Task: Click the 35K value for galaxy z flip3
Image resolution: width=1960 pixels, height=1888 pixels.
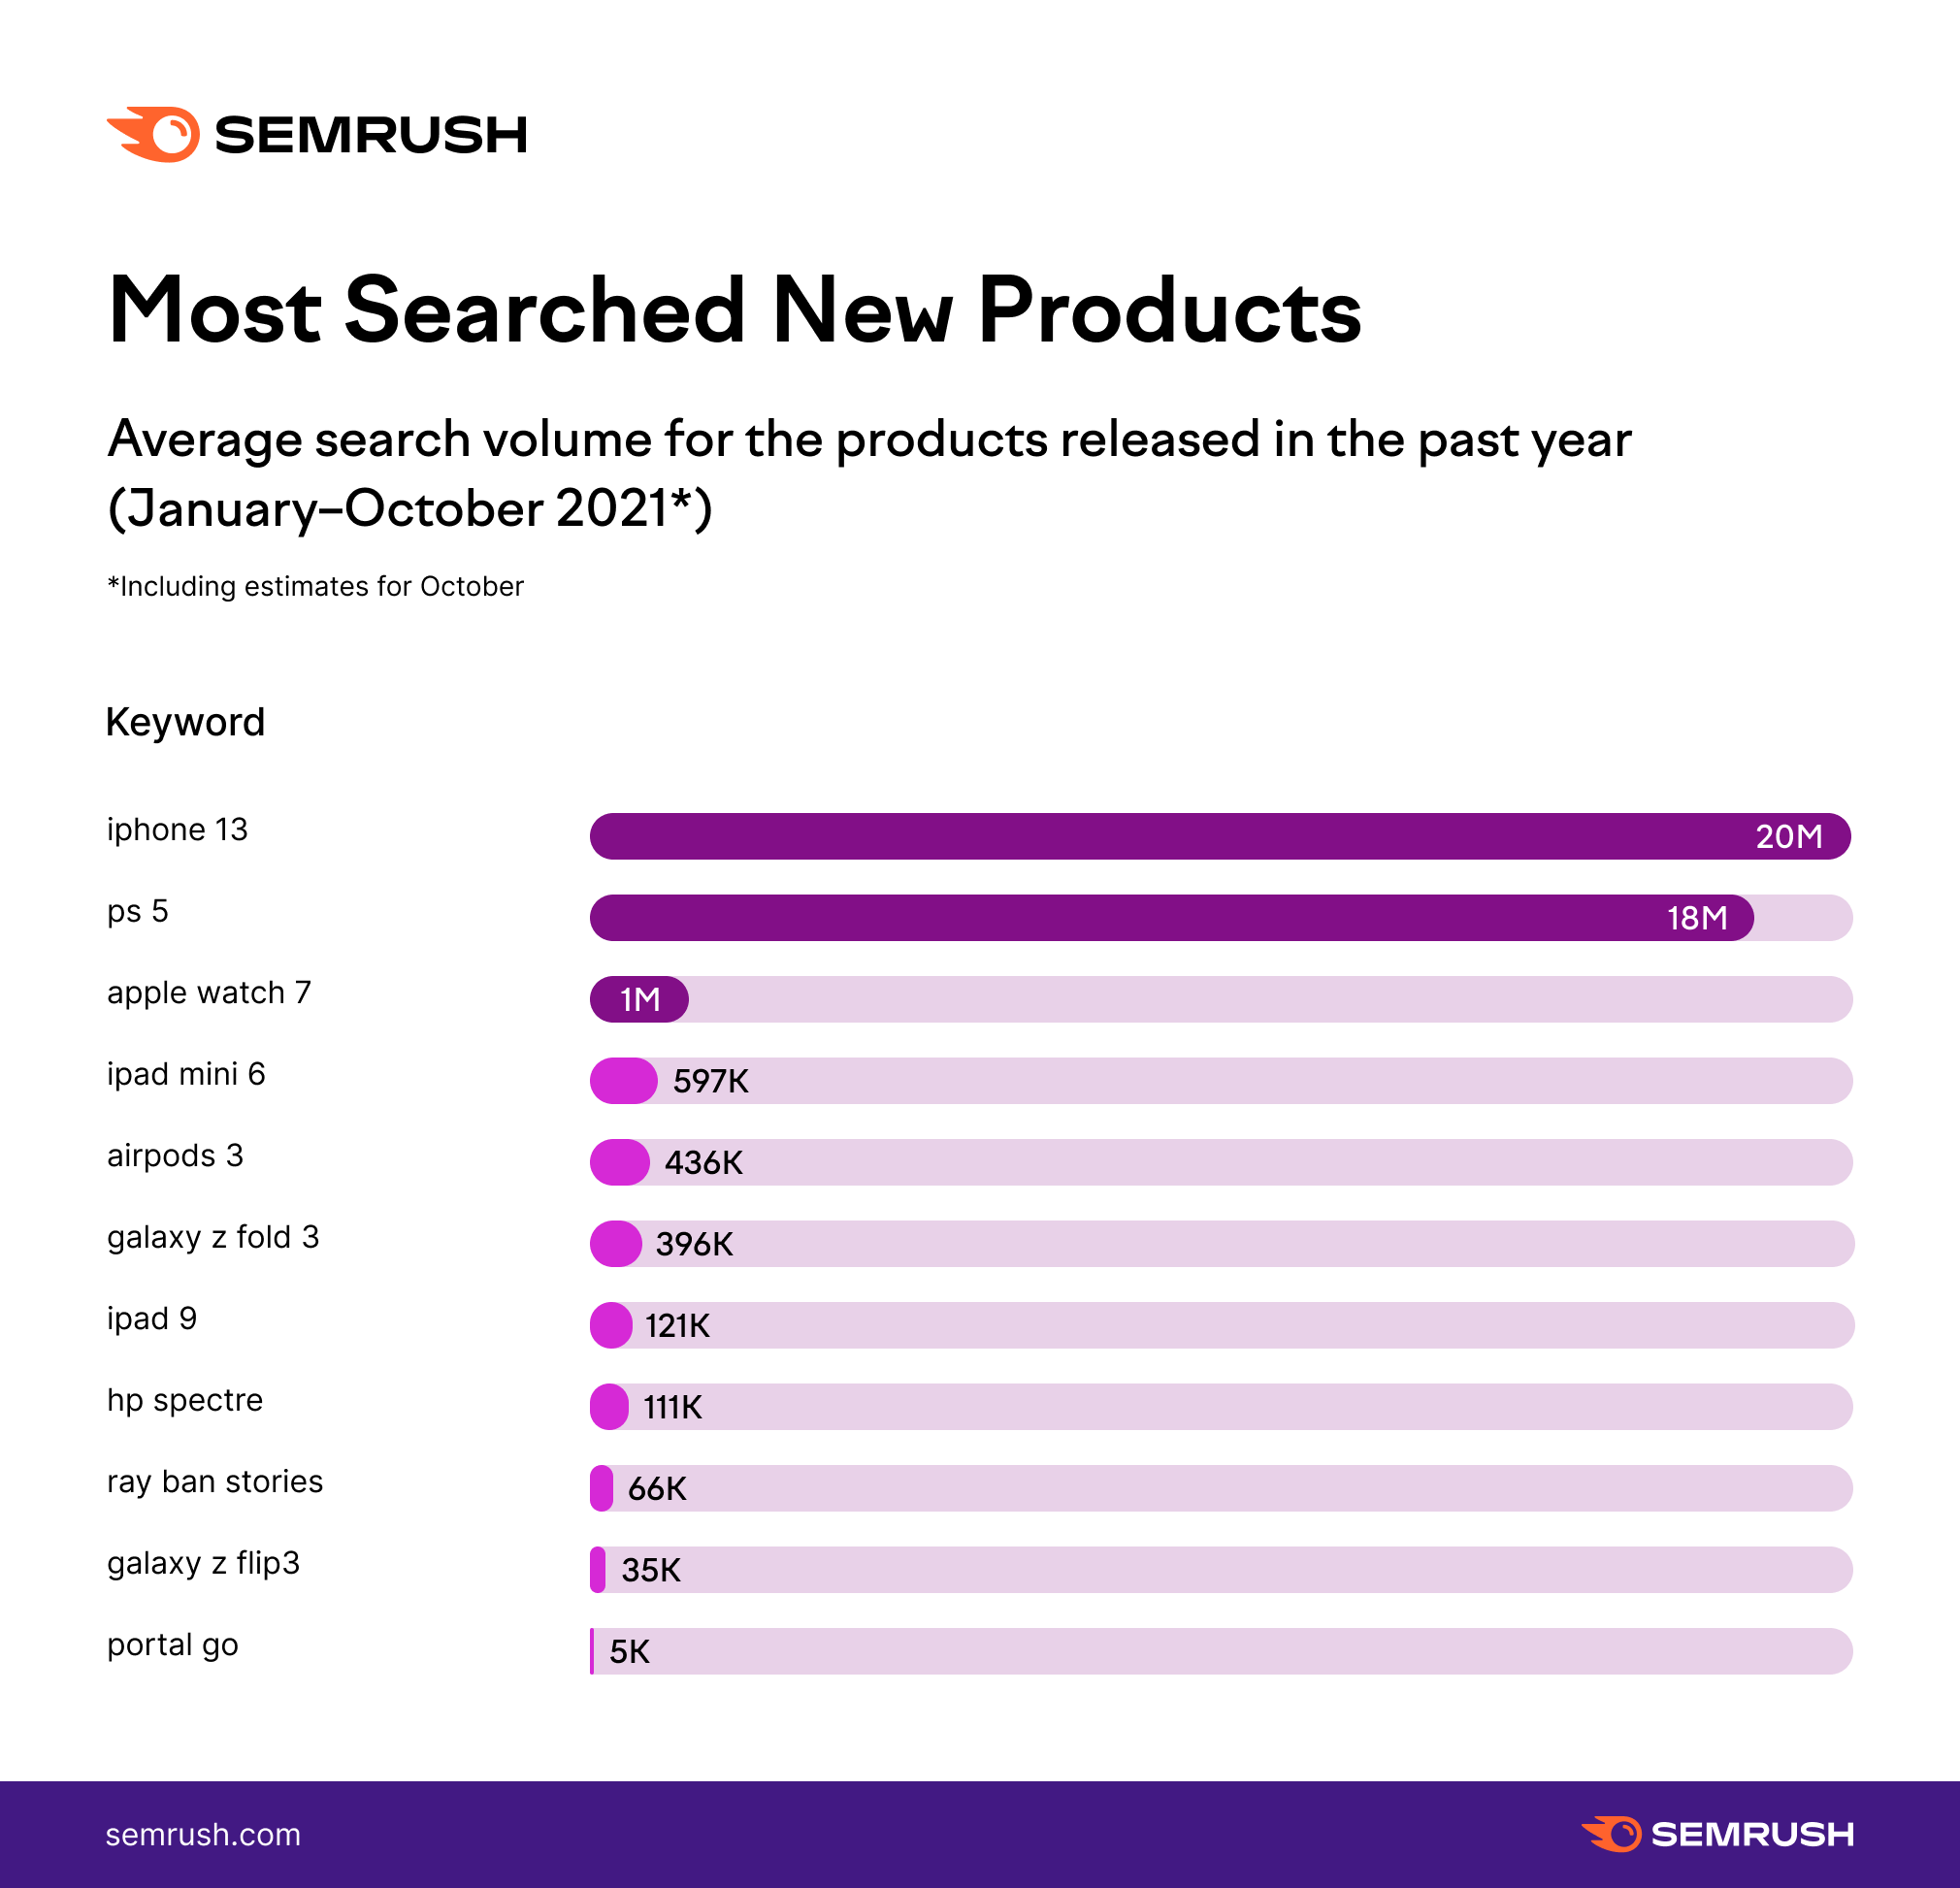Action: (x=651, y=1570)
